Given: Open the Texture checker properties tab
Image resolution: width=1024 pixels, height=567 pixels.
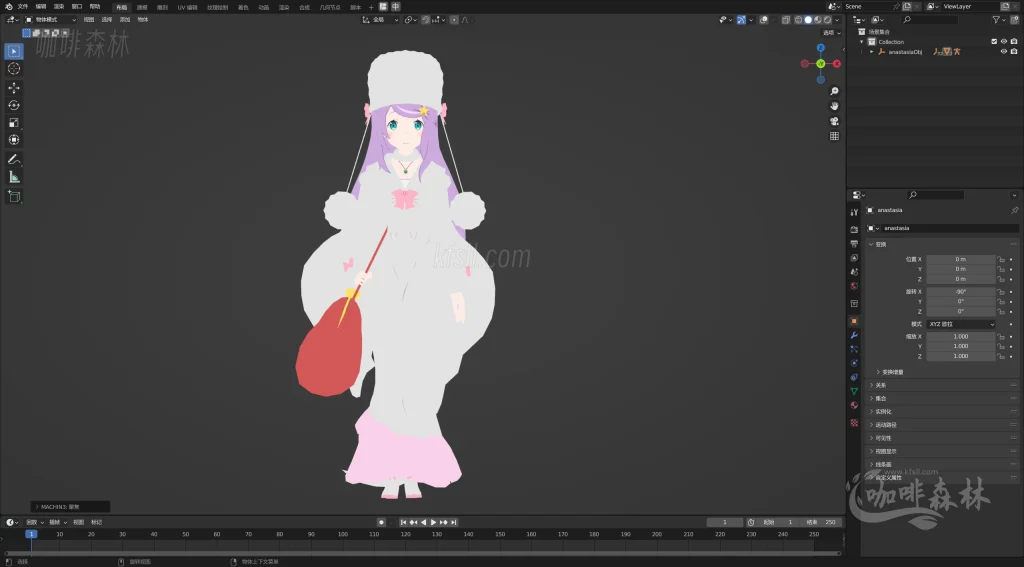Looking at the screenshot, I should tap(854, 423).
